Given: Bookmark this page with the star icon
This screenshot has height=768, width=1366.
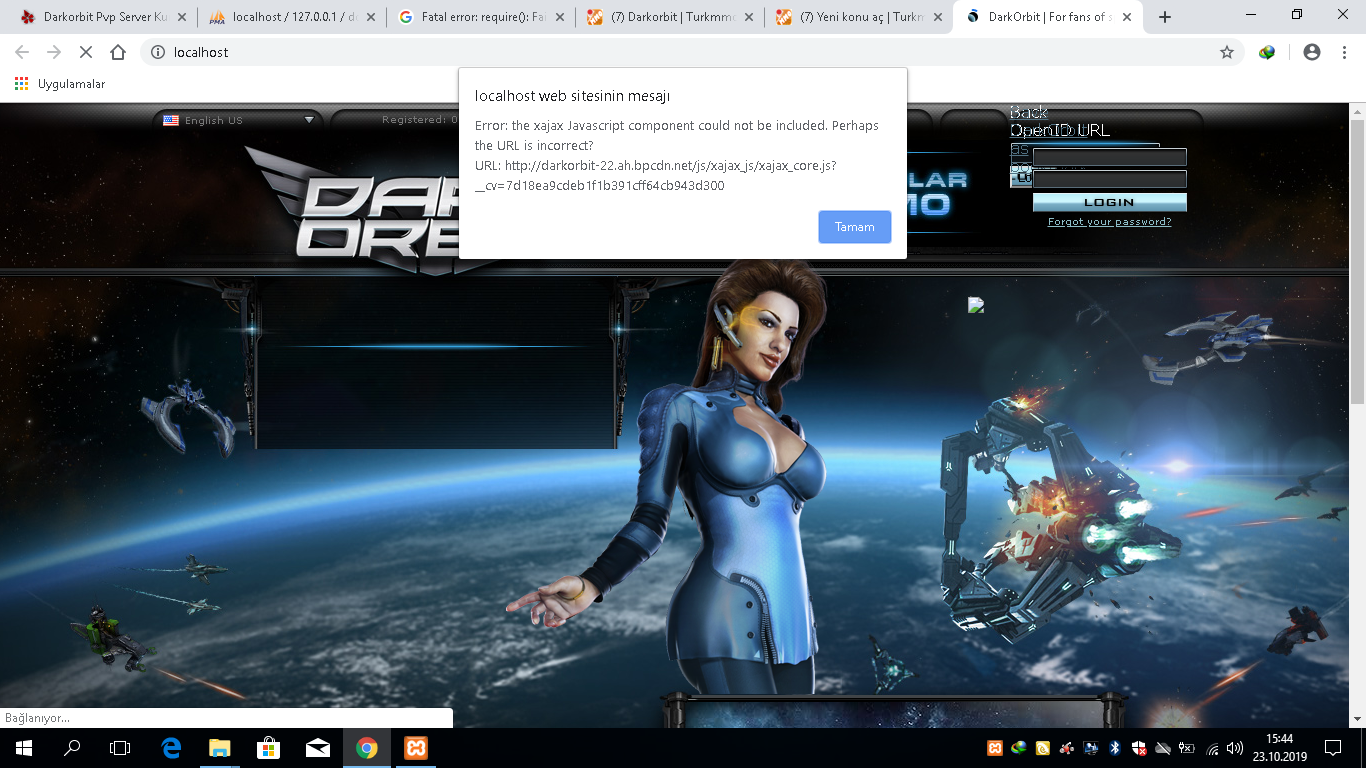Looking at the screenshot, I should [x=1227, y=52].
